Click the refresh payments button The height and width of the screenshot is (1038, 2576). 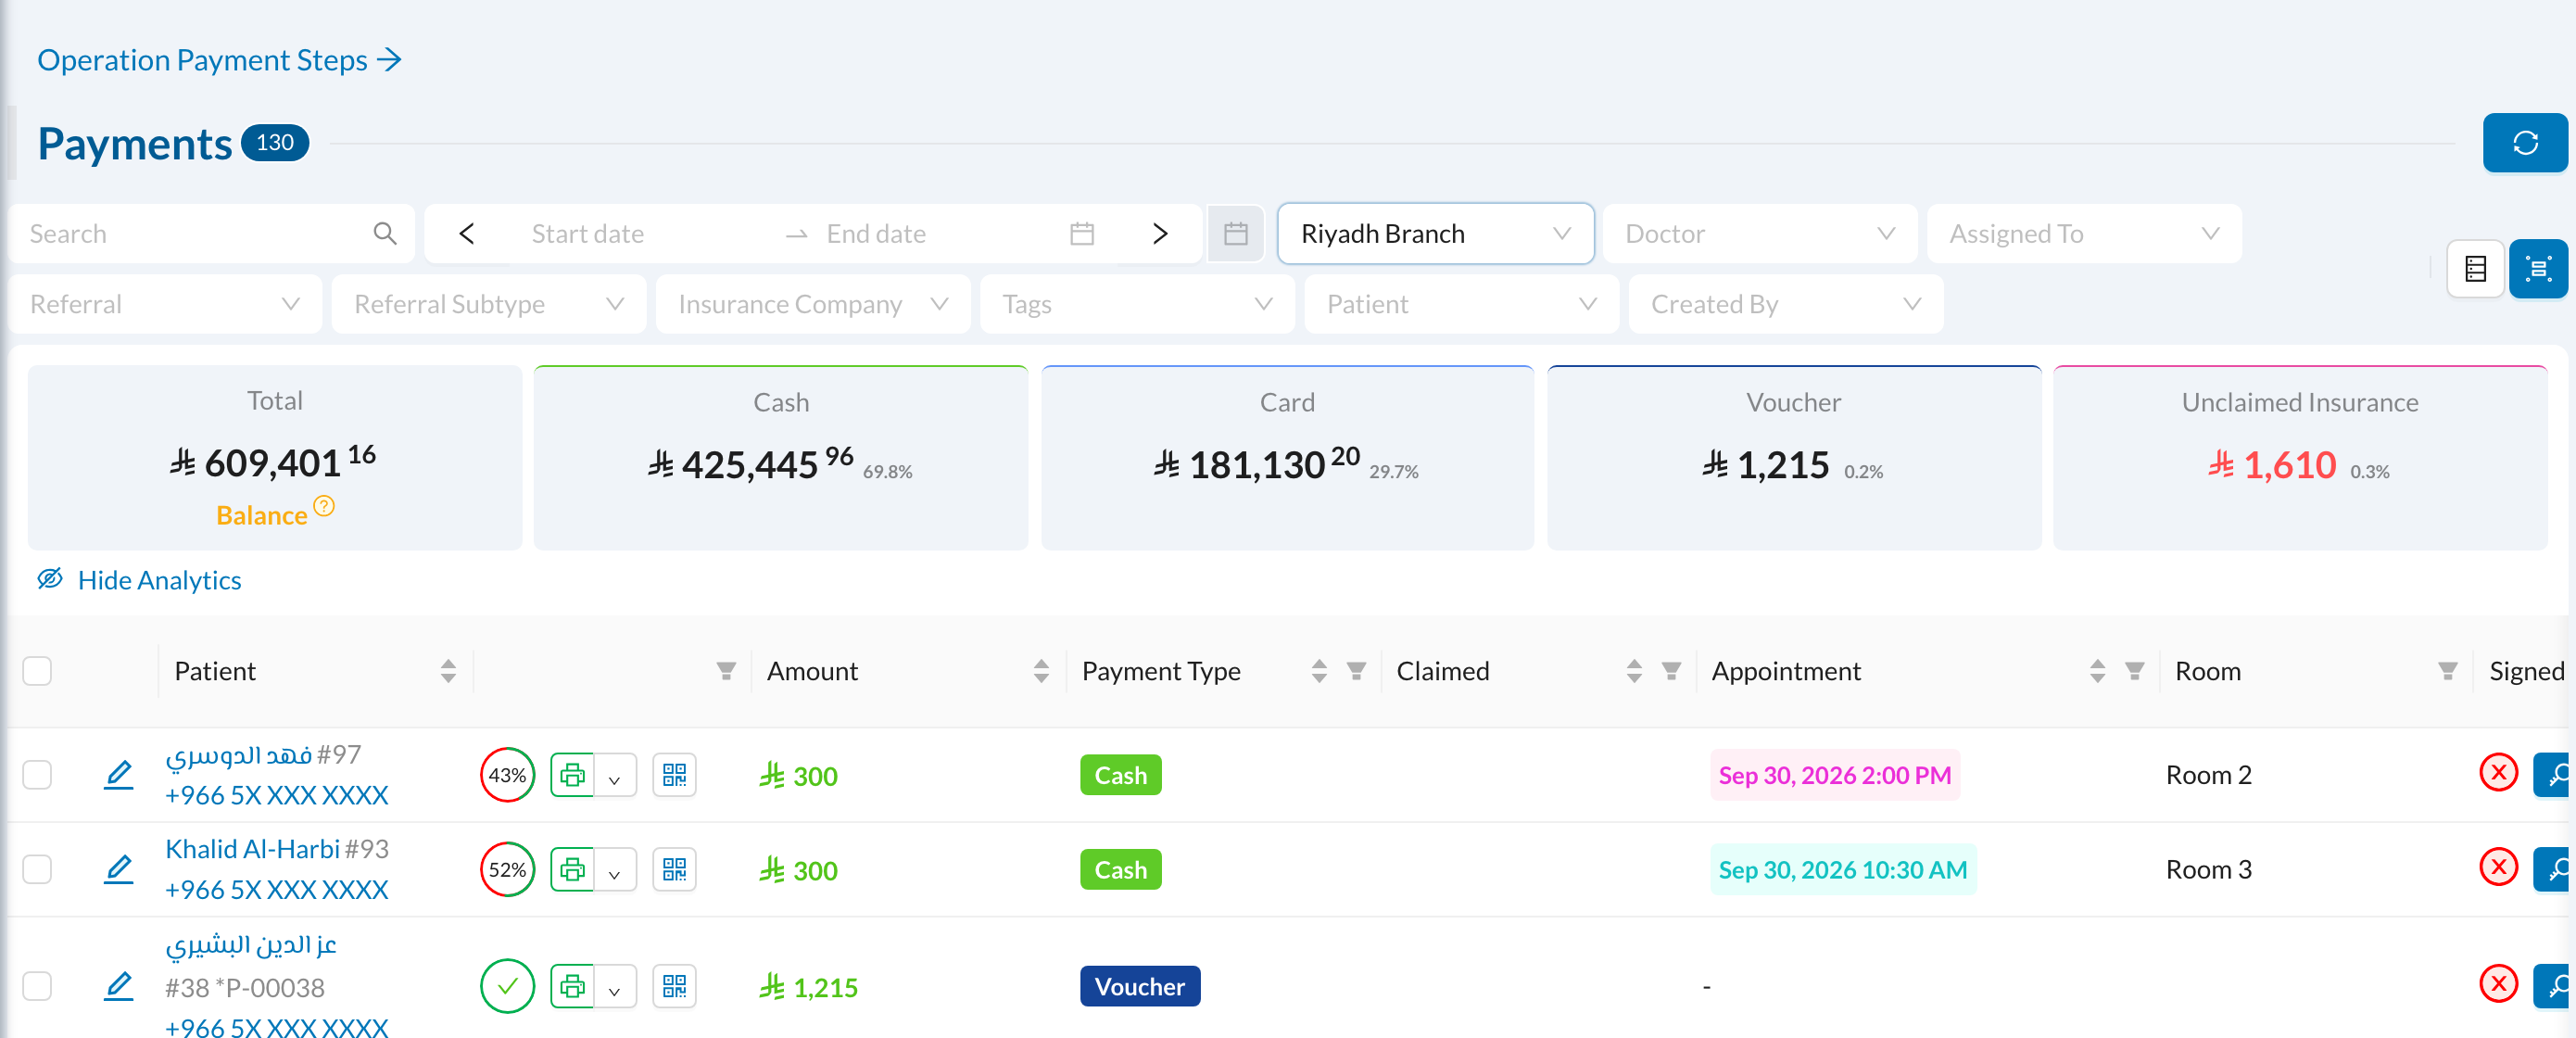point(2524,143)
